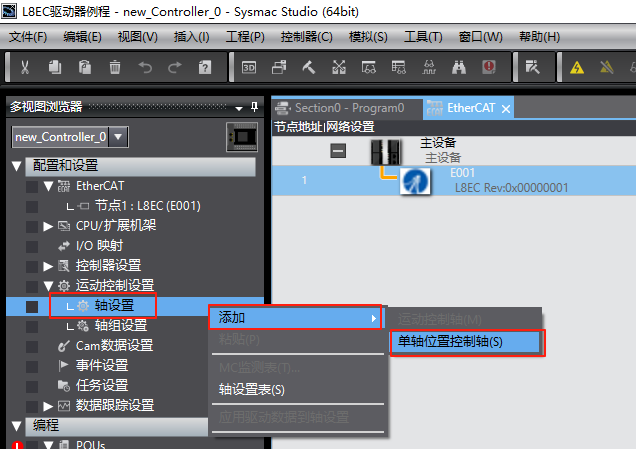Click the yellow warning triangle toolbar icon
636x449 pixels.
click(x=577, y=67)
